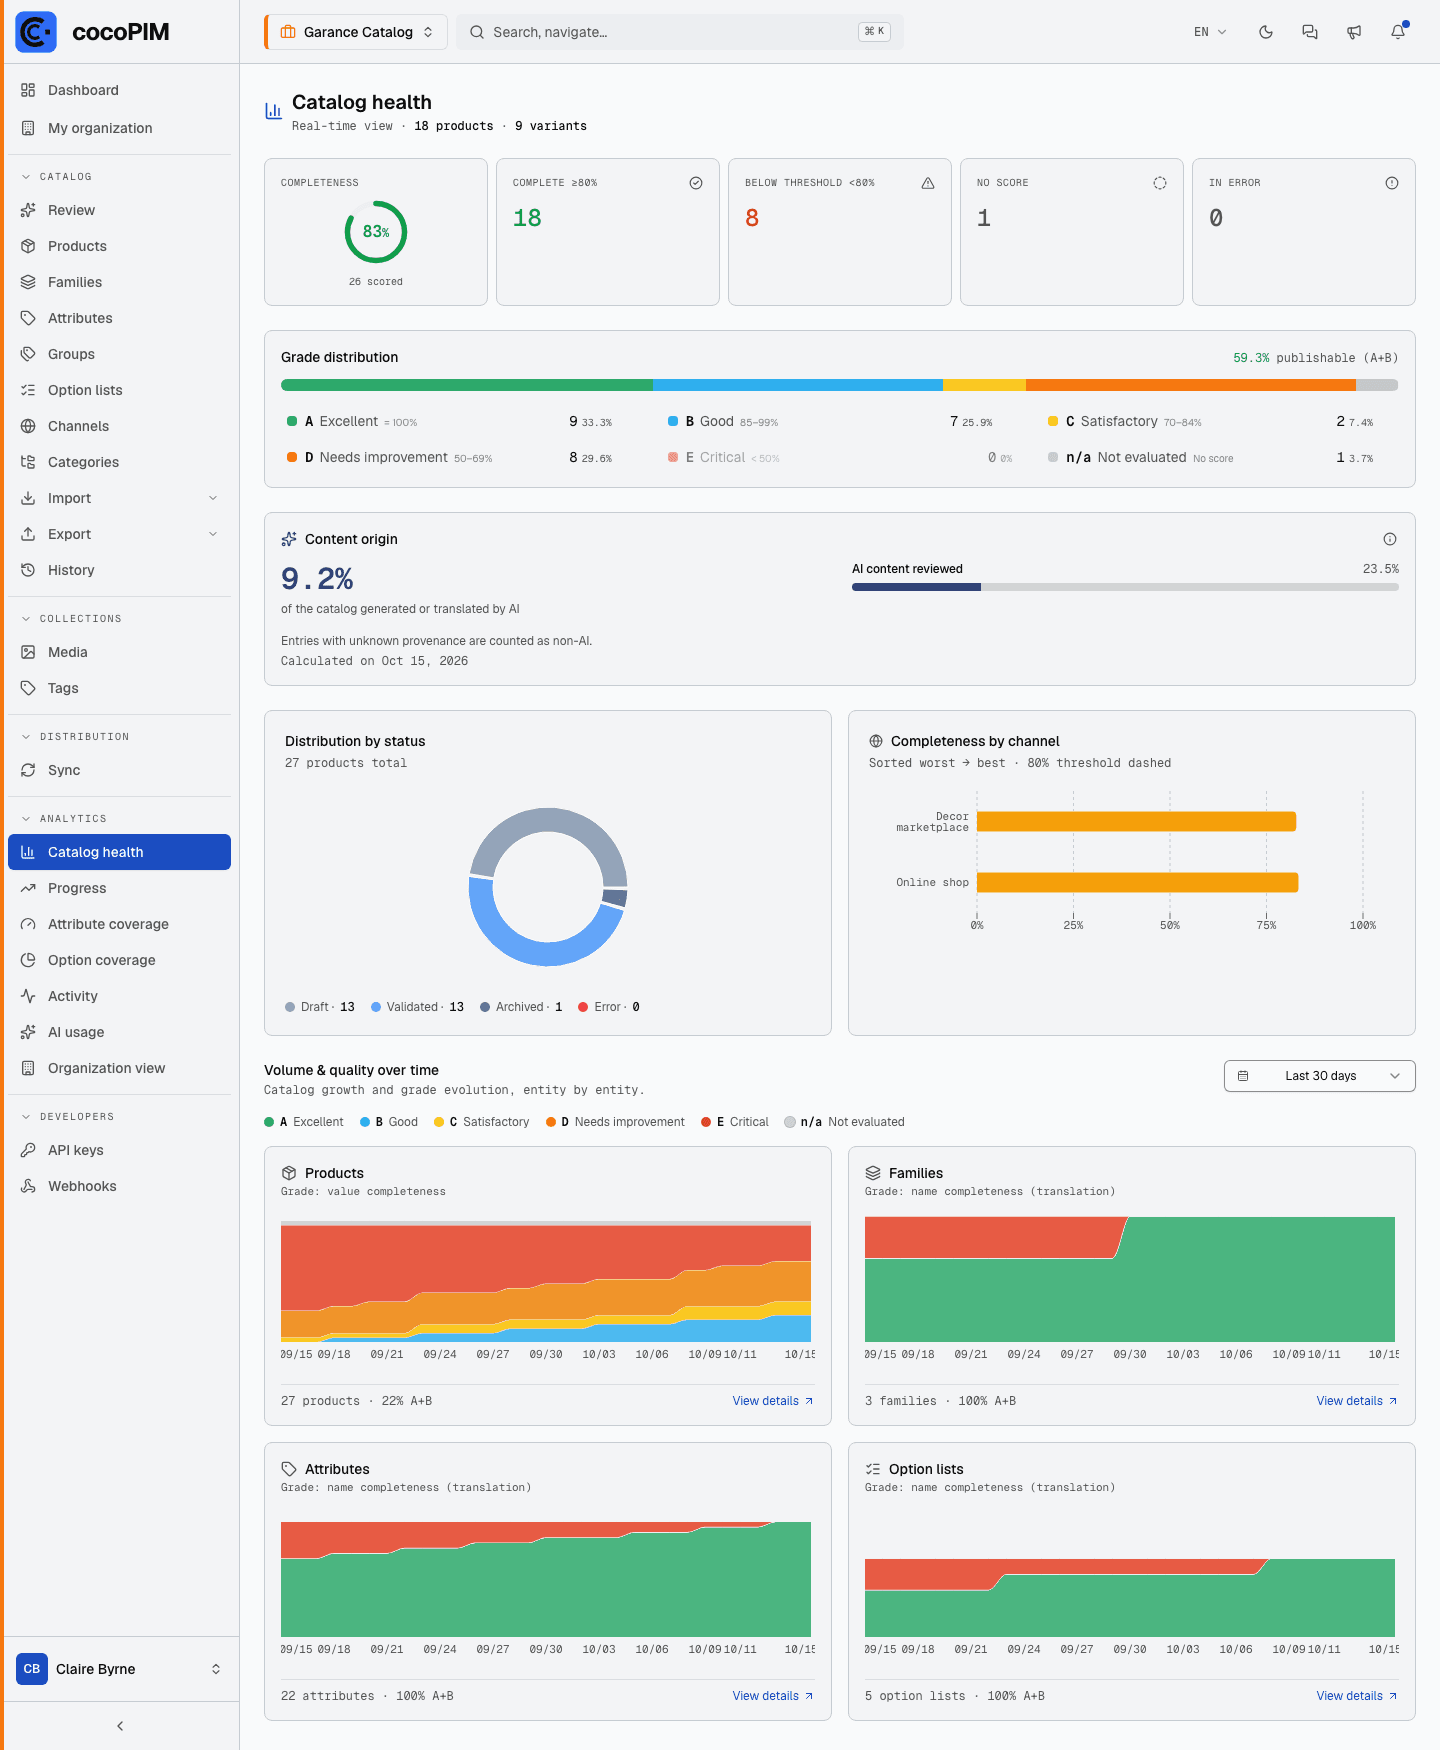Toggle the Validated status legend entry
Viewport: 1440px width, 1750px height.
tap(417, 1007)
